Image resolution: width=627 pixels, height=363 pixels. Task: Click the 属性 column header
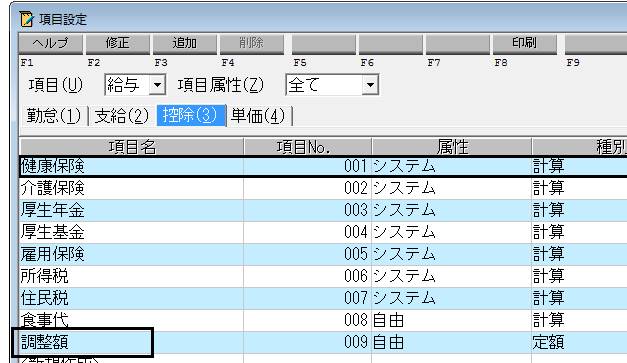tap(451, 147)
